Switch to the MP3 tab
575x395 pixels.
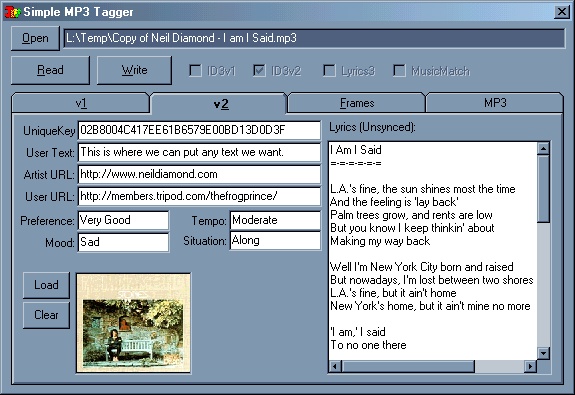click(x=494, y=103)
